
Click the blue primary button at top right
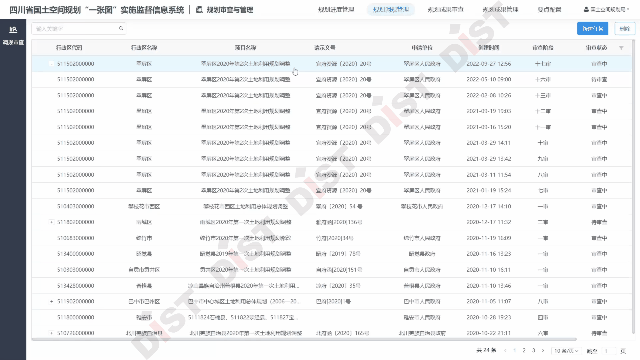(x=592, y=29)
